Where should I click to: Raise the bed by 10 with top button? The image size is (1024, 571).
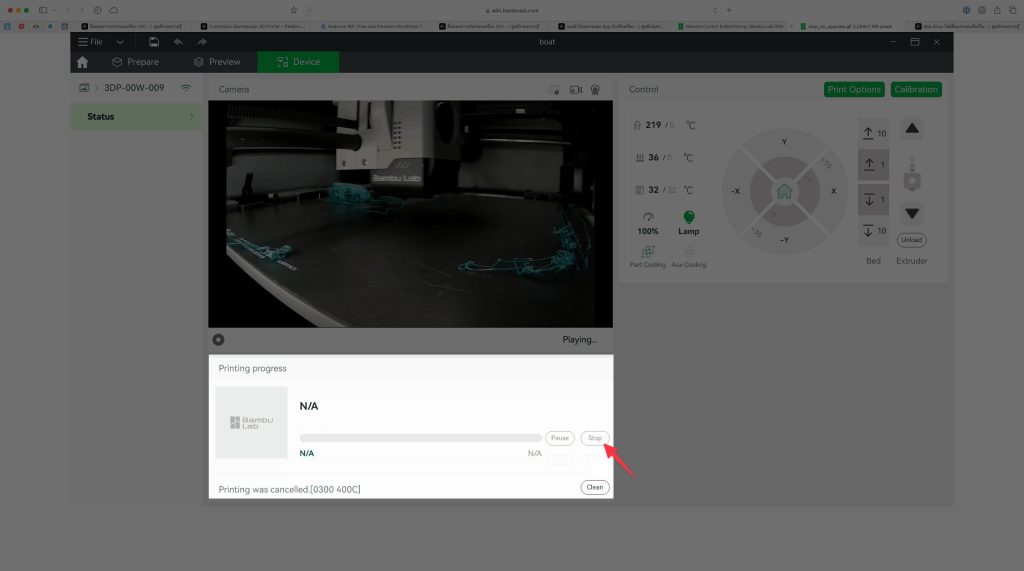tap(873, 133)
